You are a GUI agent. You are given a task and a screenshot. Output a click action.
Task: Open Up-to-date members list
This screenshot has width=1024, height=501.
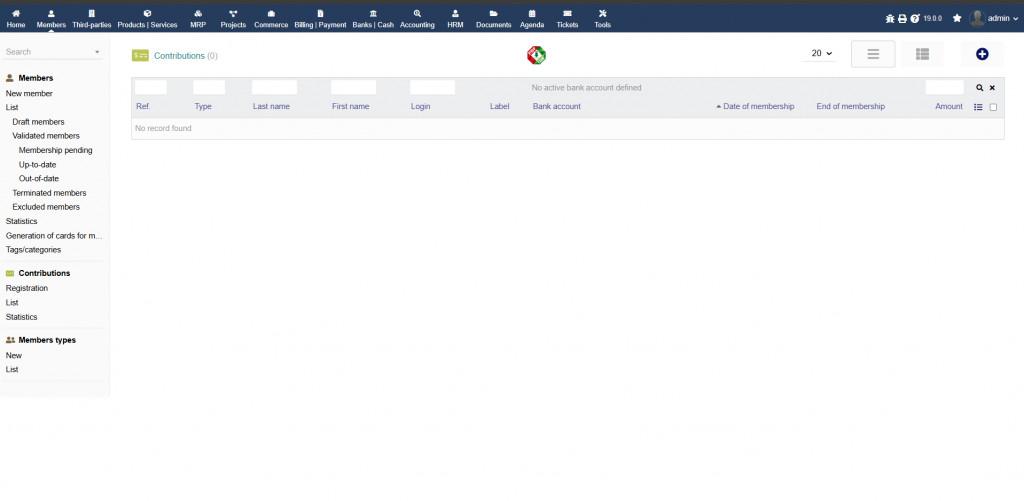[37, 165]
